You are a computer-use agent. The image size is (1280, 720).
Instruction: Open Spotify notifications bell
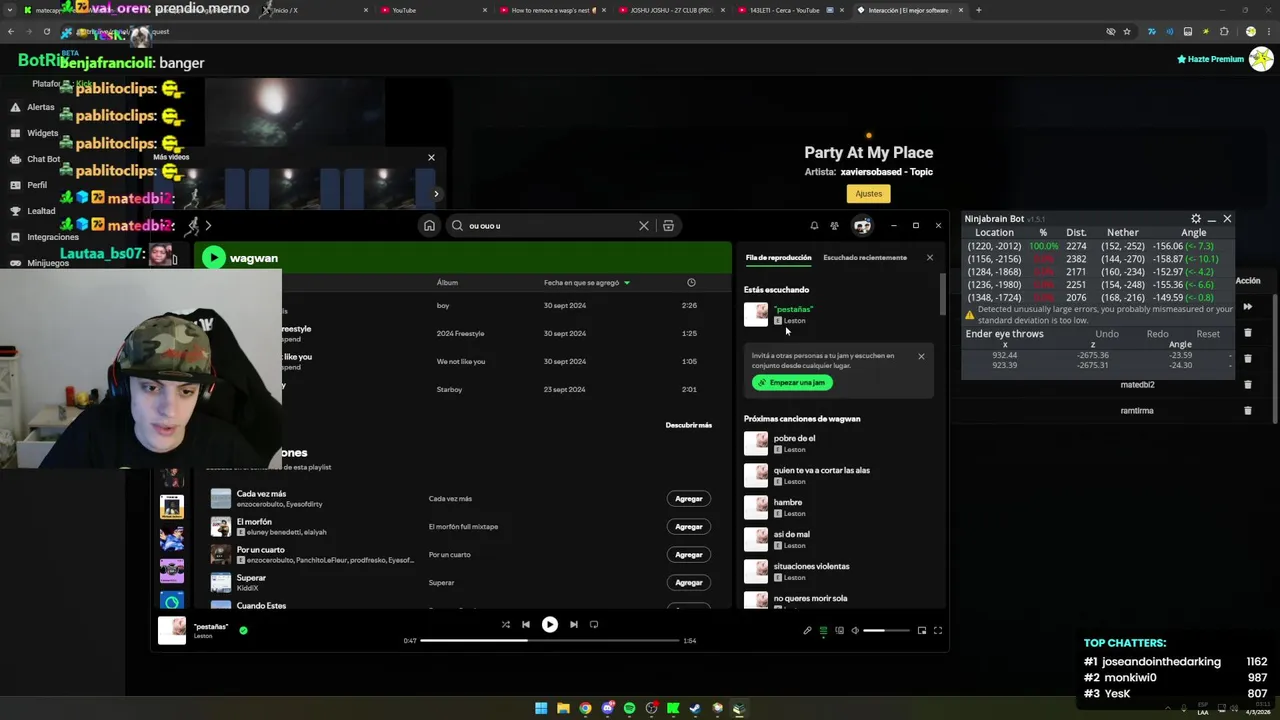click(814, 226)
